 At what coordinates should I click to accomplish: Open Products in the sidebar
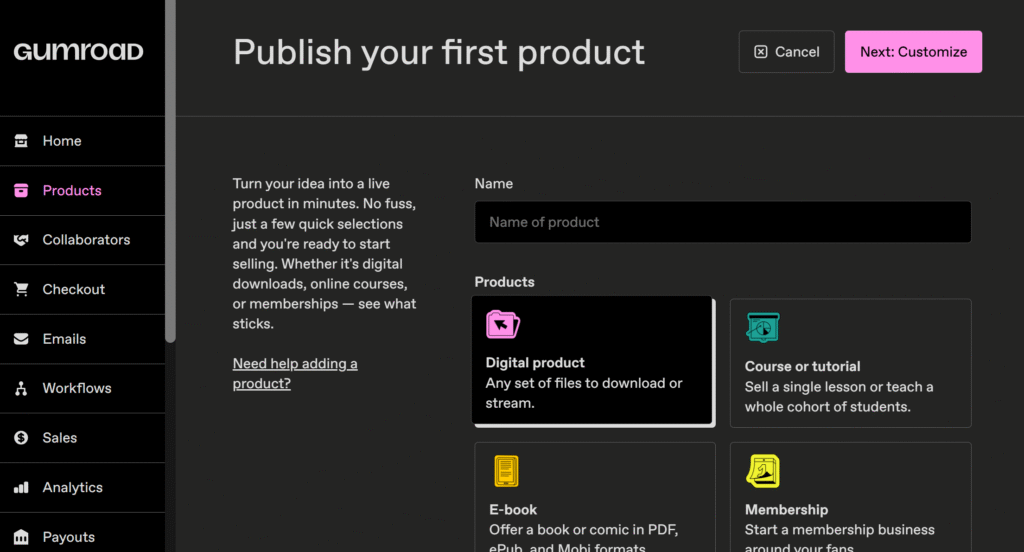pos(82,190)
